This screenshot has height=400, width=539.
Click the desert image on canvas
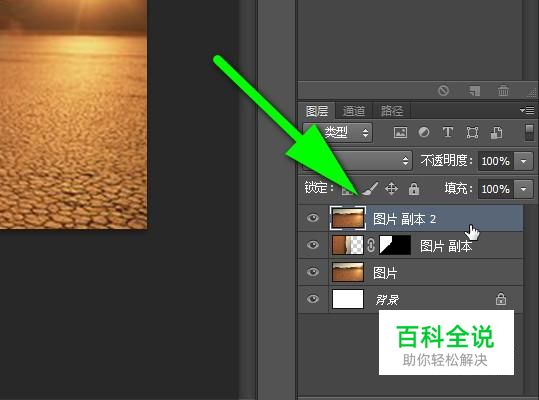[74, 114]
